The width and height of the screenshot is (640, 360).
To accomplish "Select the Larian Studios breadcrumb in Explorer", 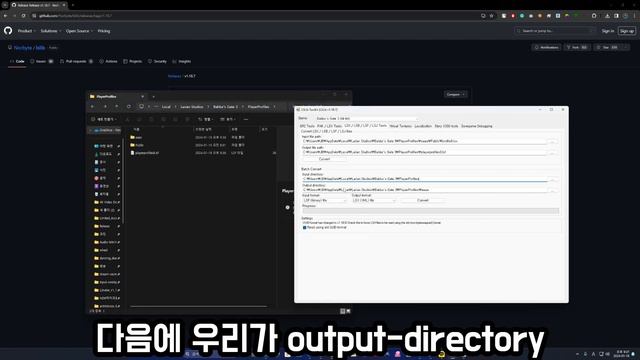I will point(191,107).
